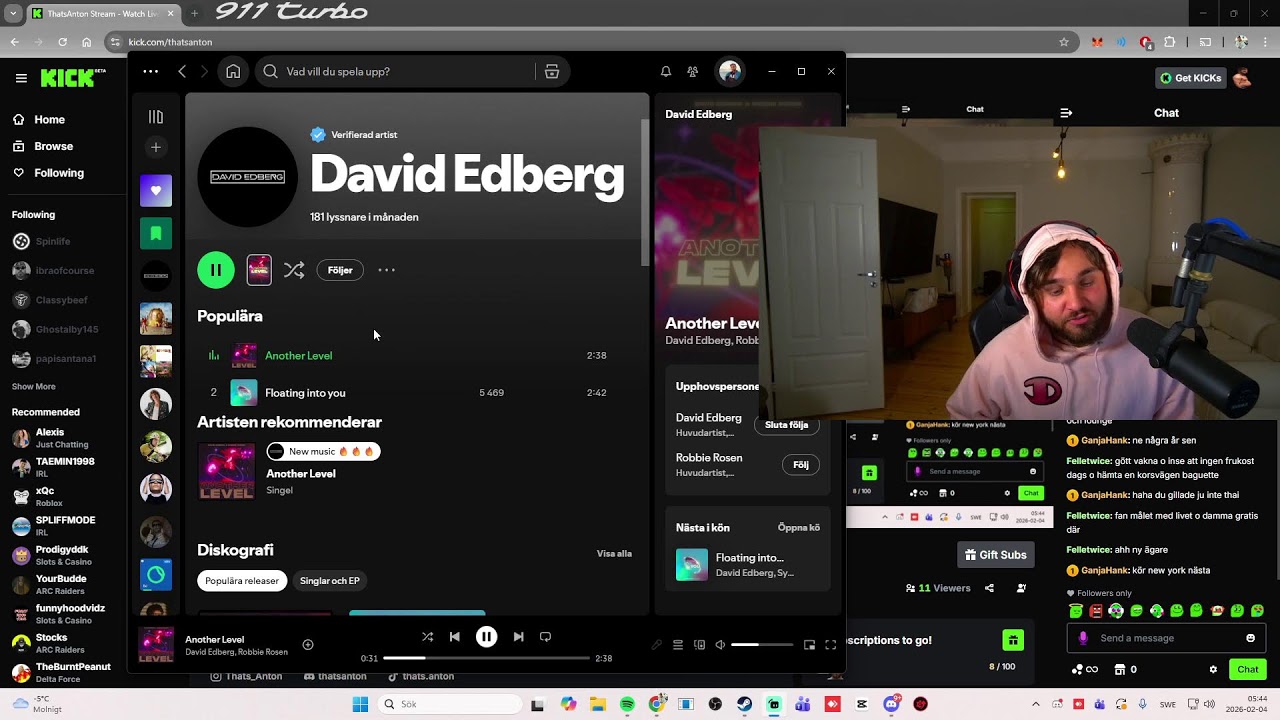1280x720 pixels.
Task: Open chat settings gear icon
Action: [x=1213, y=670]
